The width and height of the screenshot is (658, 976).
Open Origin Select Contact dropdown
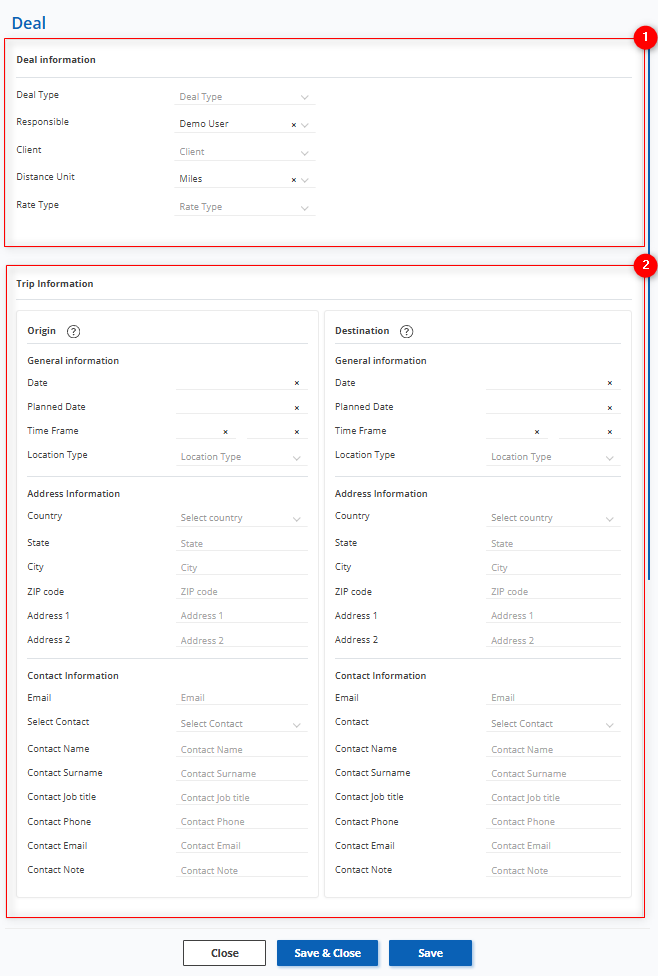[241, 724]
